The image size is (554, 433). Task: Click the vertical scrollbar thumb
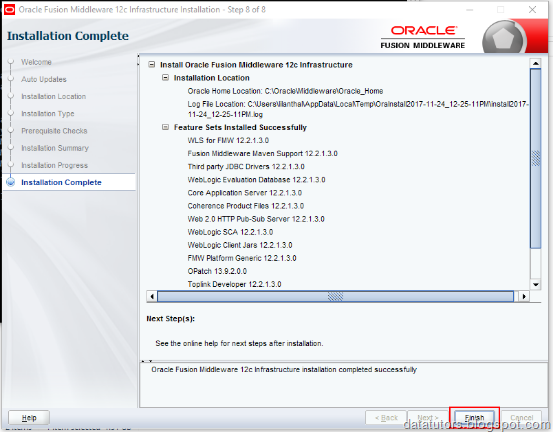pos(536,159)
